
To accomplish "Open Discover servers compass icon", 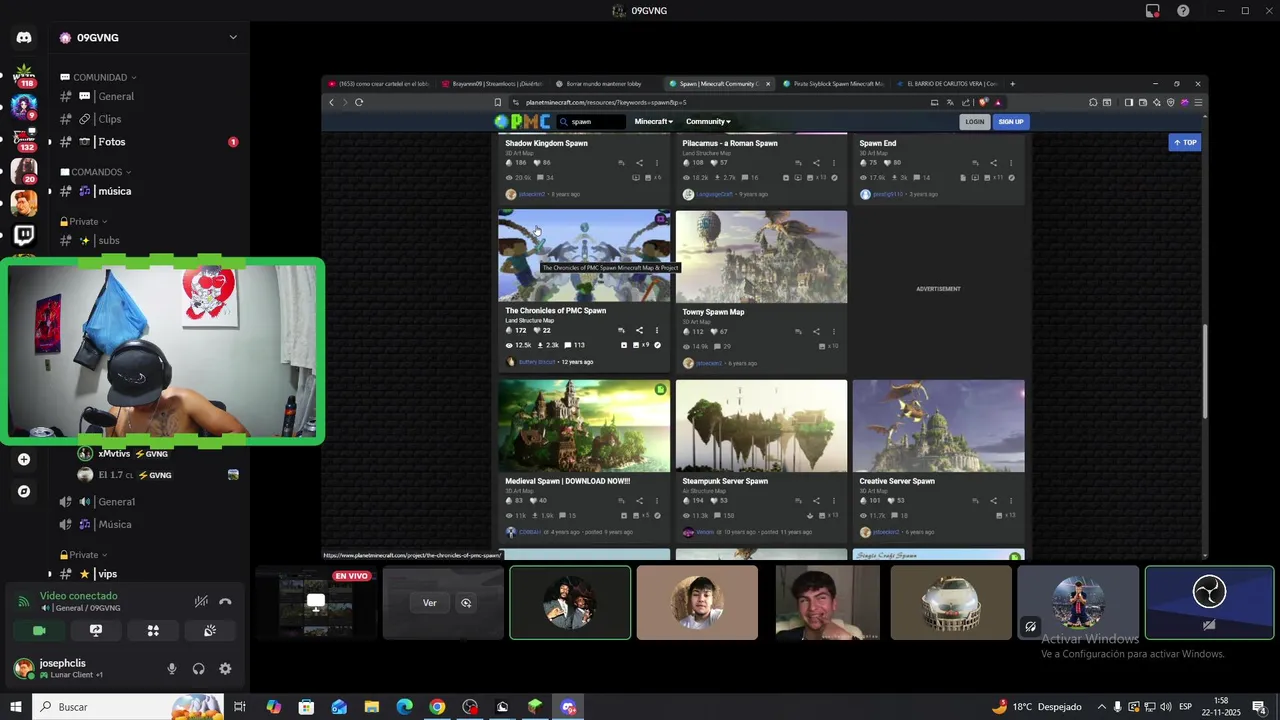I will (x=24, y=491).
